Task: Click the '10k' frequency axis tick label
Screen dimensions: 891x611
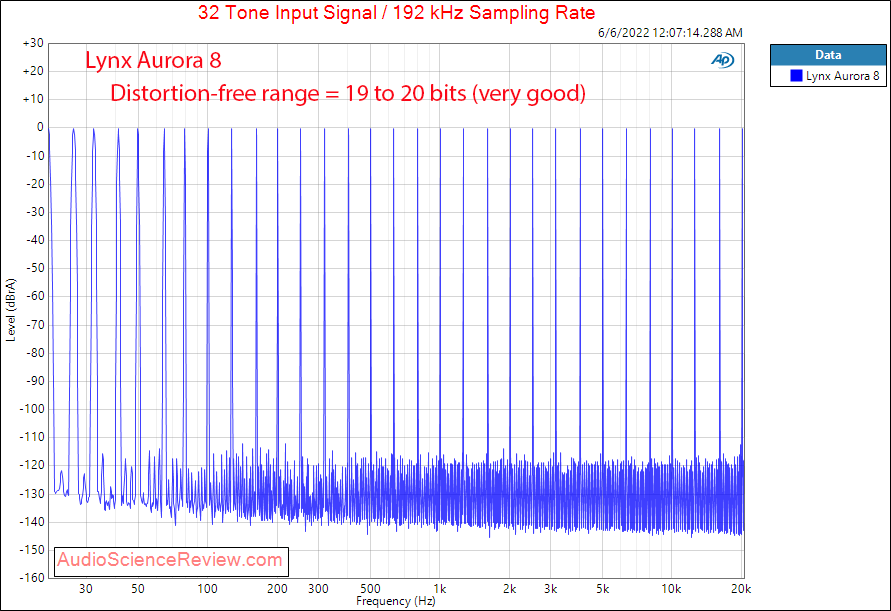Action: tap(671, 589)
